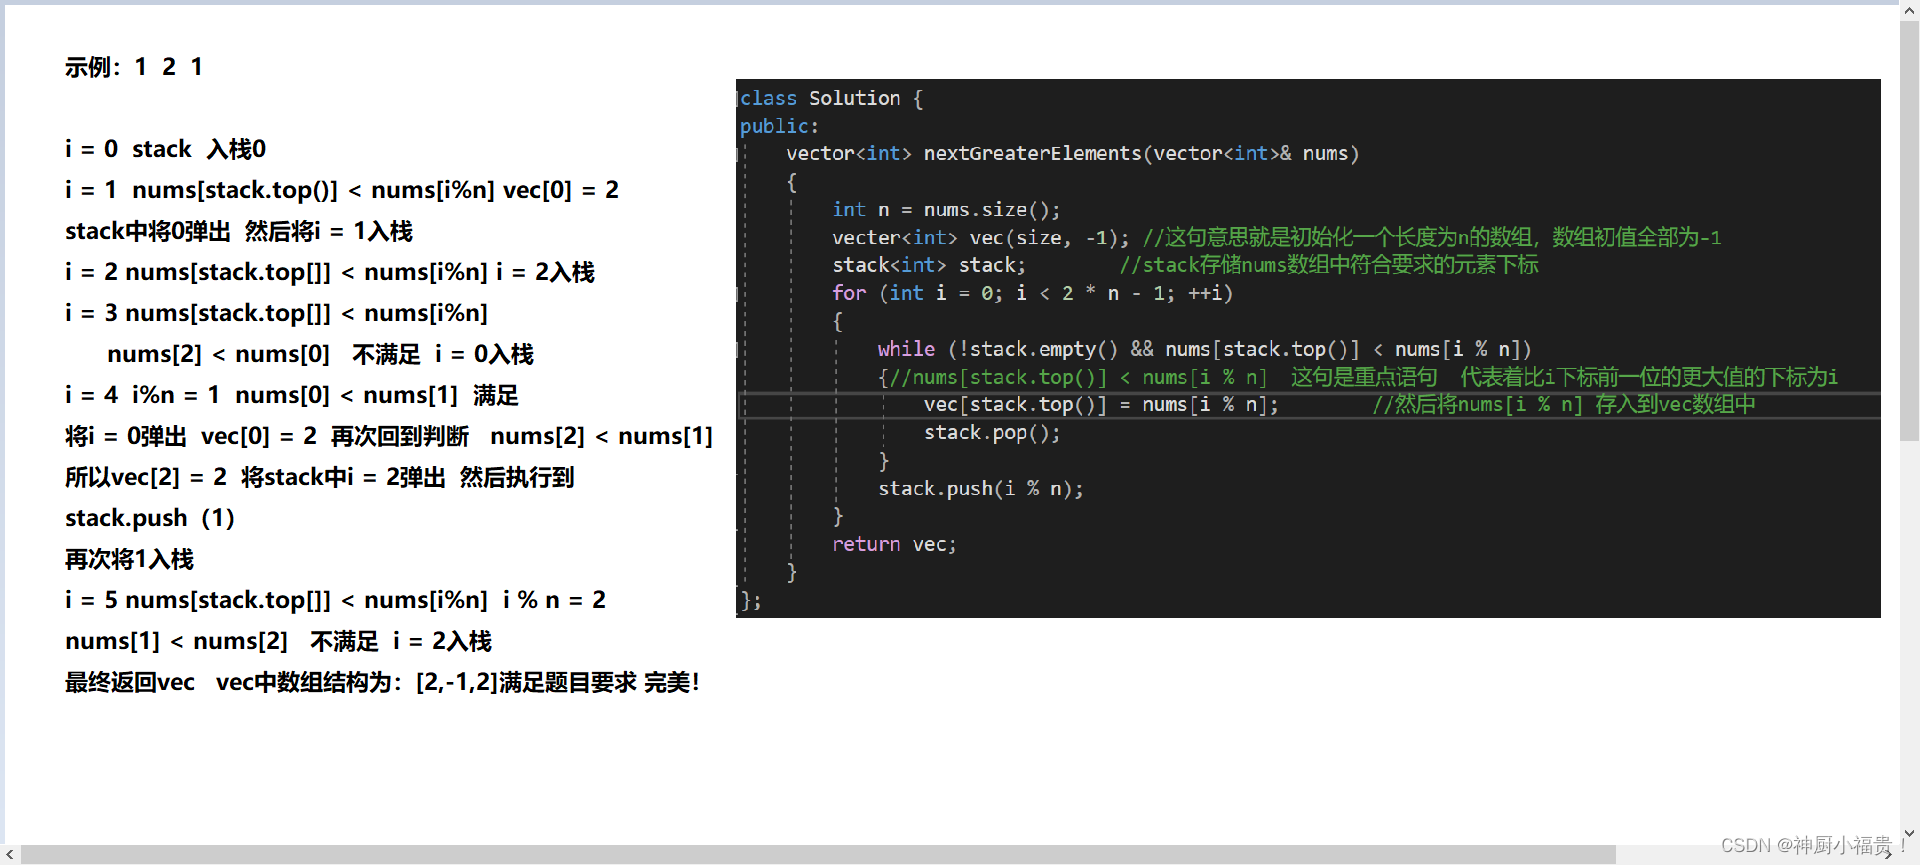Viewport: 1920px width, 865px height.
Task: Click the 'nextGreaterElements' function signature line
Action: point(1072,153)
